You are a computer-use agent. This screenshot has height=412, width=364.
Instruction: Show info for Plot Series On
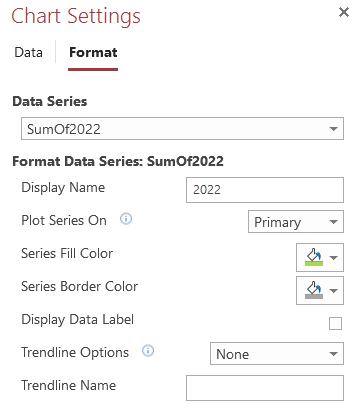point(126,219)
